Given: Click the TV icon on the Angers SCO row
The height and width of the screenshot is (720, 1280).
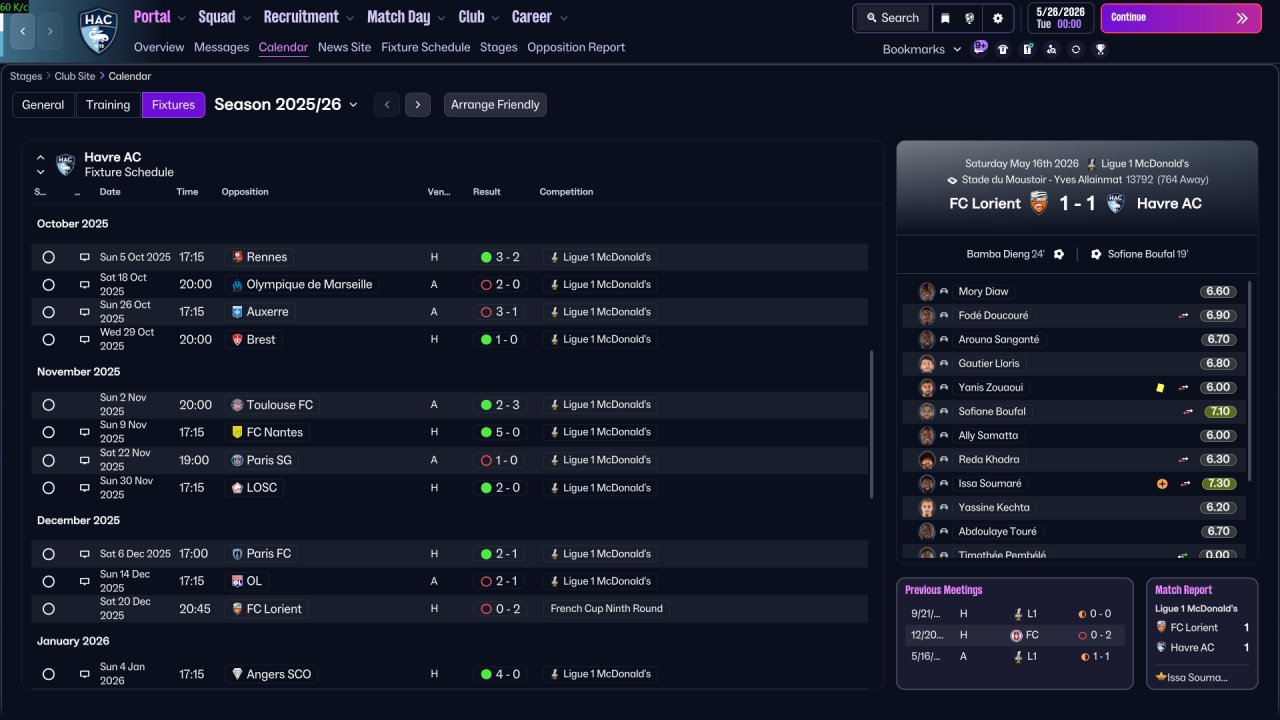Looking at the screenshot, I should pyautogui.click(x=85, y=674).
